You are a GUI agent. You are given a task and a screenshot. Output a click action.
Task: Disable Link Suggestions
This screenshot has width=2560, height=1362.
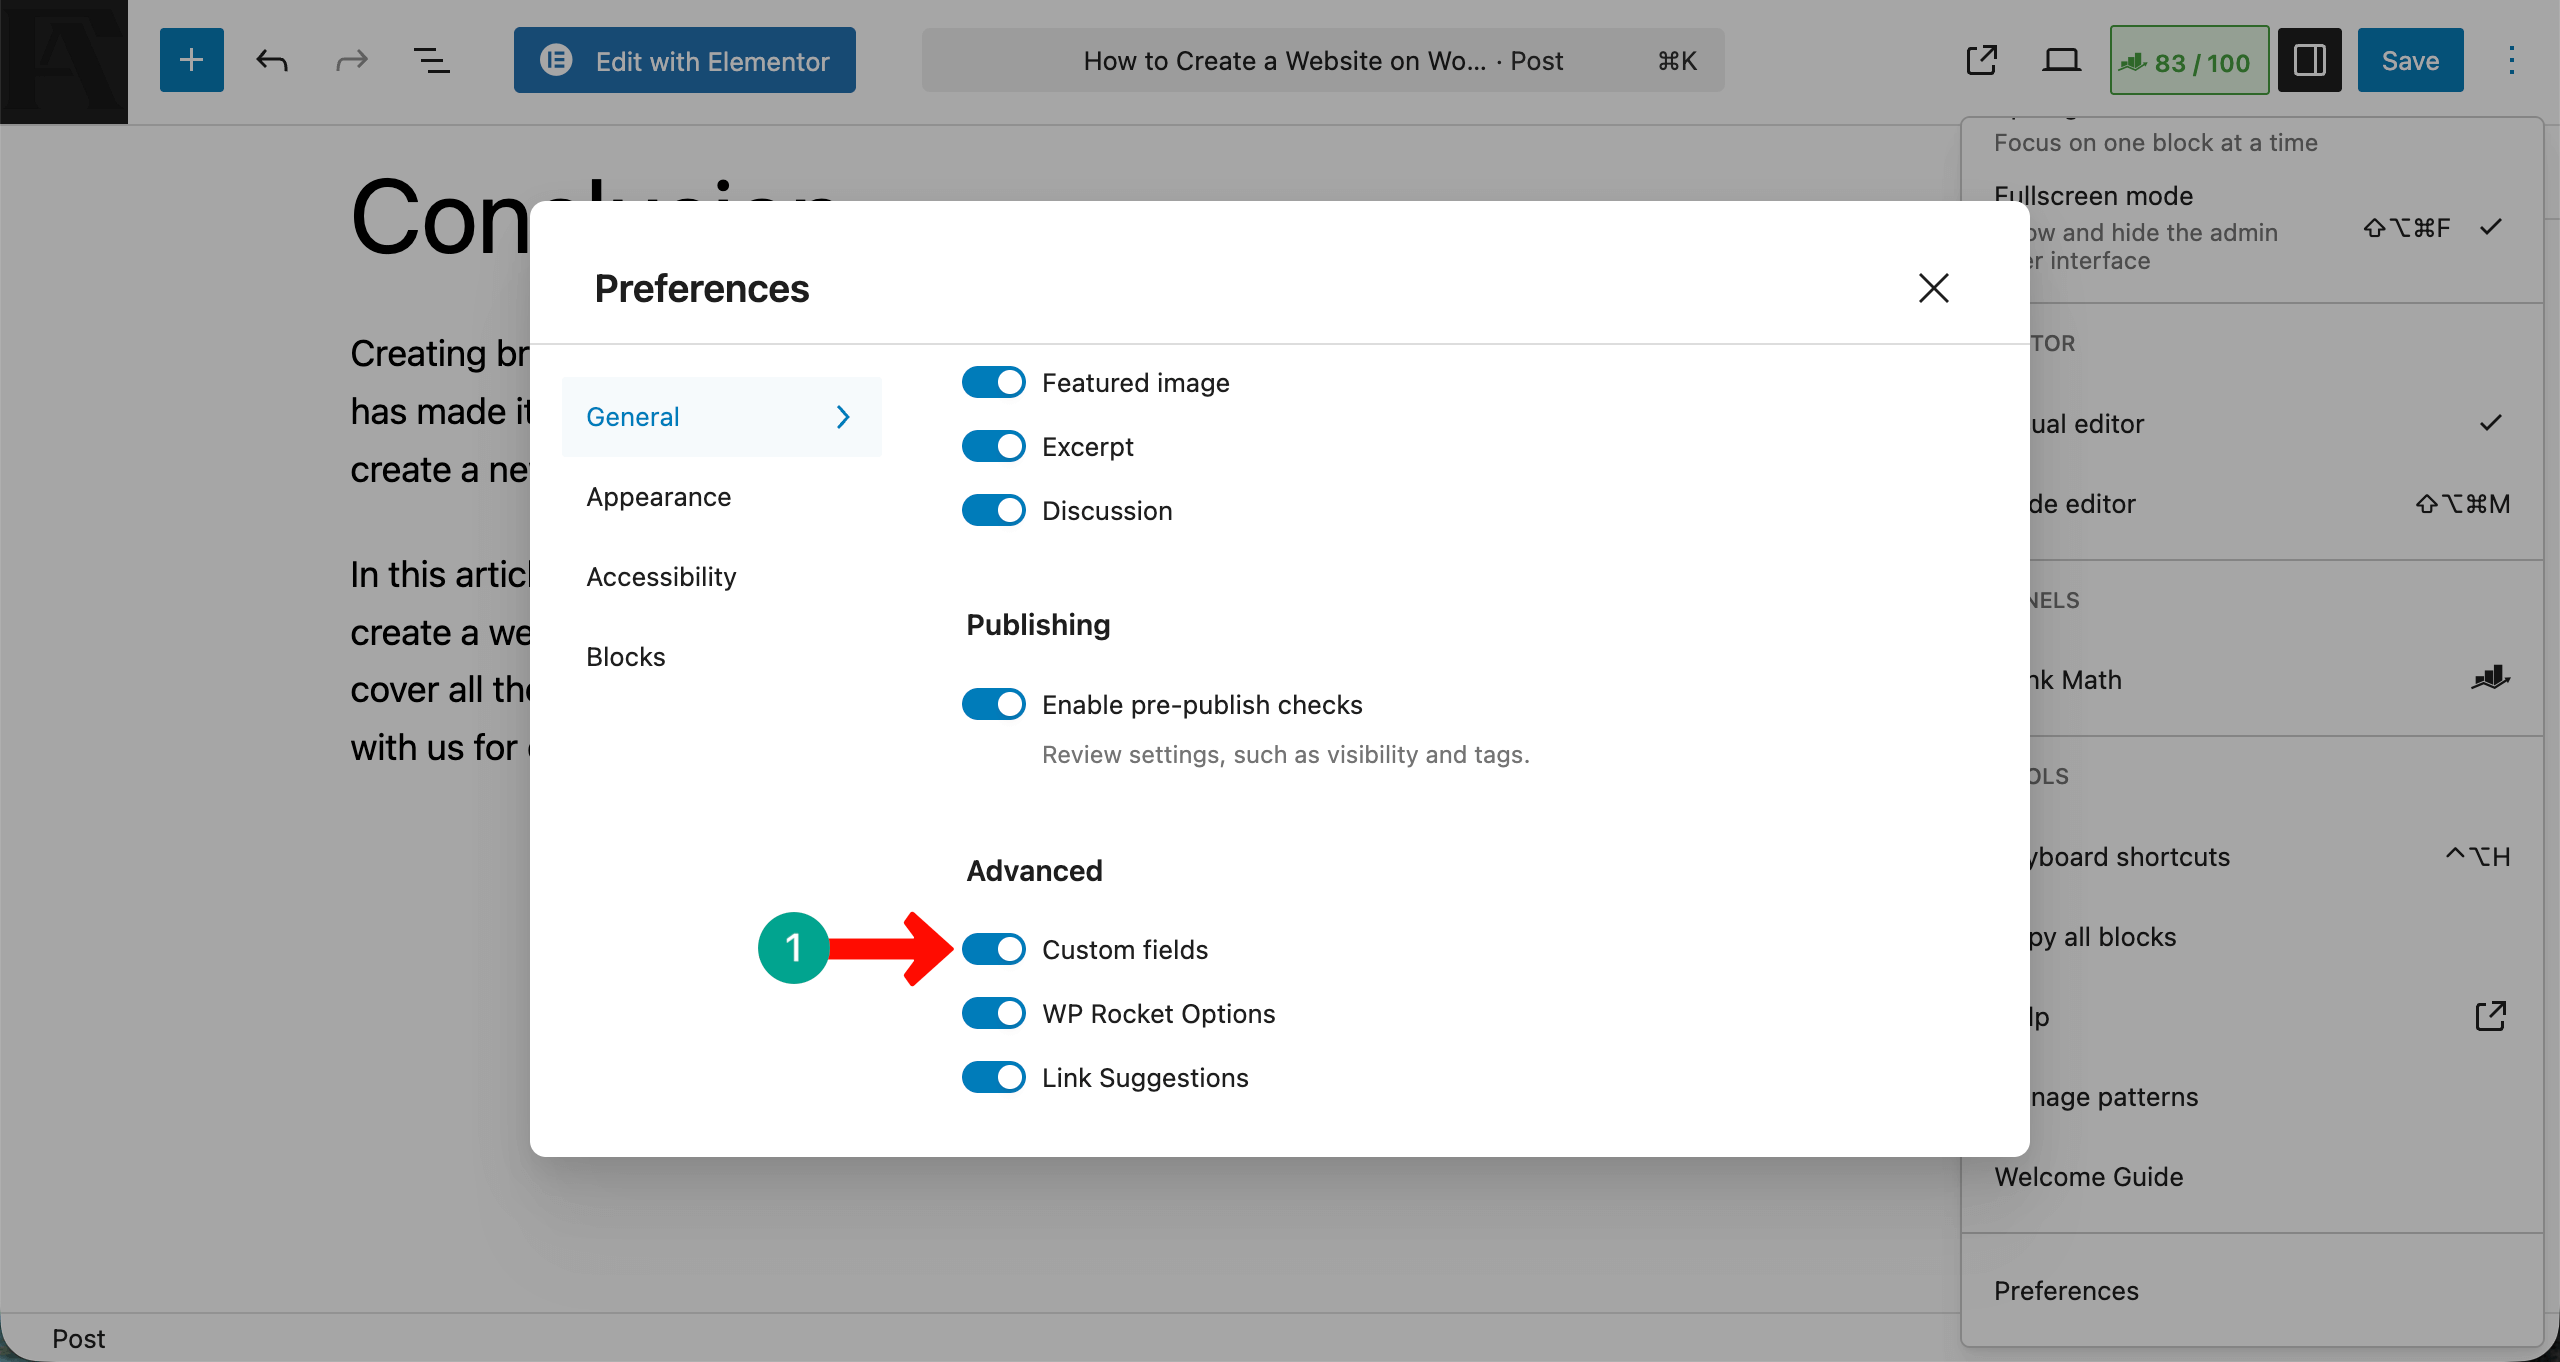pos(993,1077)
